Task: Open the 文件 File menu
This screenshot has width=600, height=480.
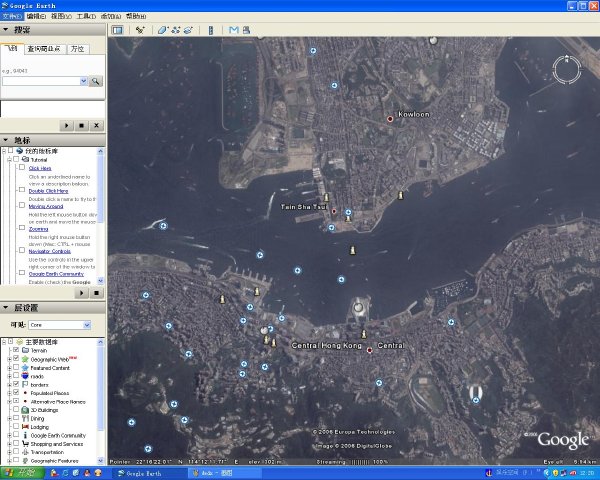Action: pyautogui.click(x=12, y=16)
